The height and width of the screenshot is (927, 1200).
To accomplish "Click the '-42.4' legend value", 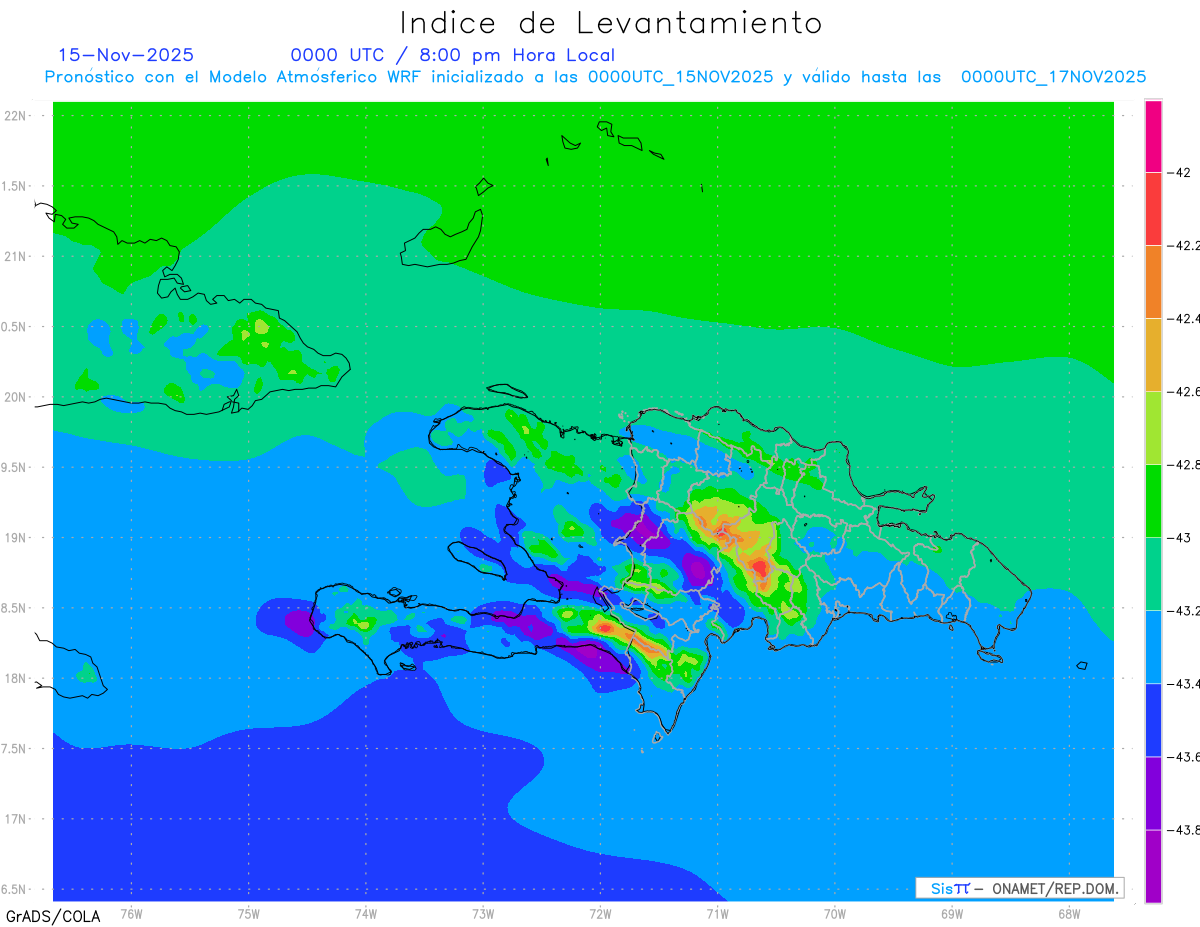I will point(1184,318).
